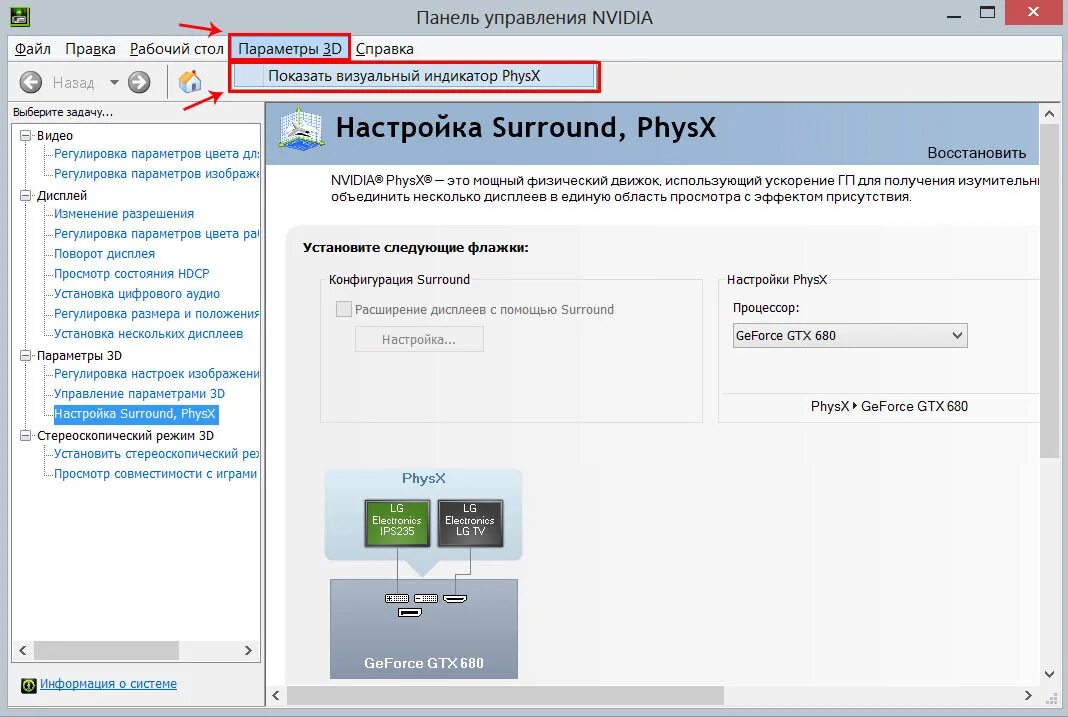Open Регулировка параметров цвета рабочего стола
The height and width of the screenshot is (717, 1068).
tap(157, 234)
